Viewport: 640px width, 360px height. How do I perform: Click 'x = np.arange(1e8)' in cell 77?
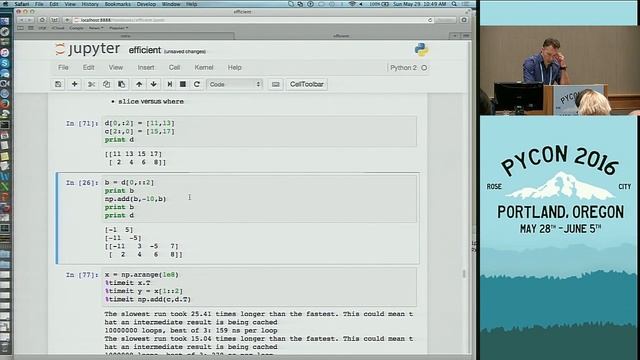[x=142, y=275]
